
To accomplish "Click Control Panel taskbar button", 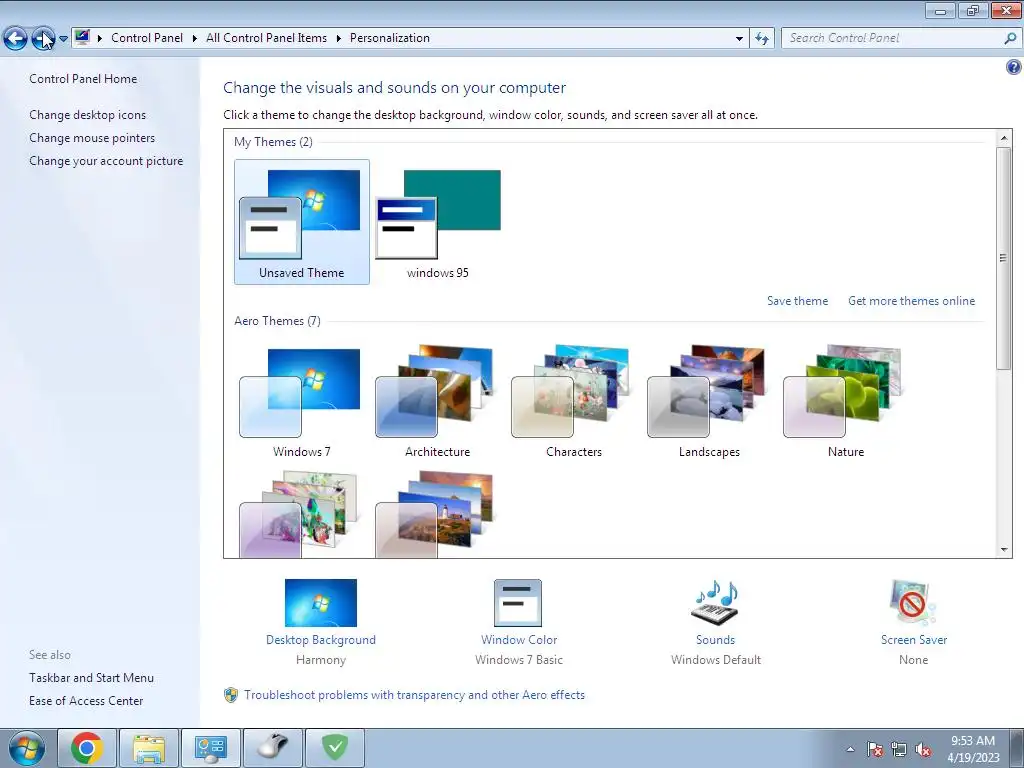I will (210, 748).
